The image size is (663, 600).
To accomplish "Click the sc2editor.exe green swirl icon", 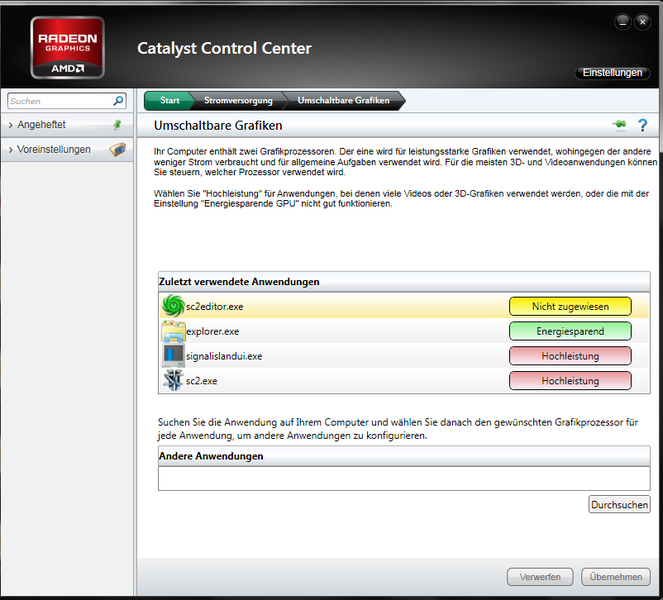I will click(x=173, y=306).
